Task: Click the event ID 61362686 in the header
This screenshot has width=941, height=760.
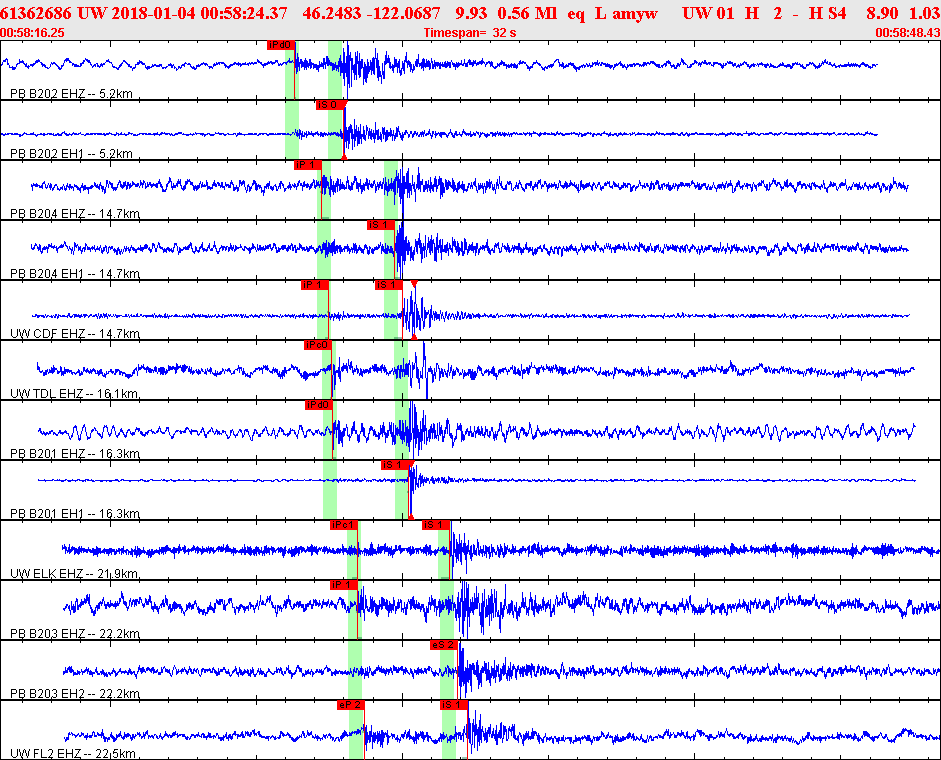Action: click(x=35, y=13)
